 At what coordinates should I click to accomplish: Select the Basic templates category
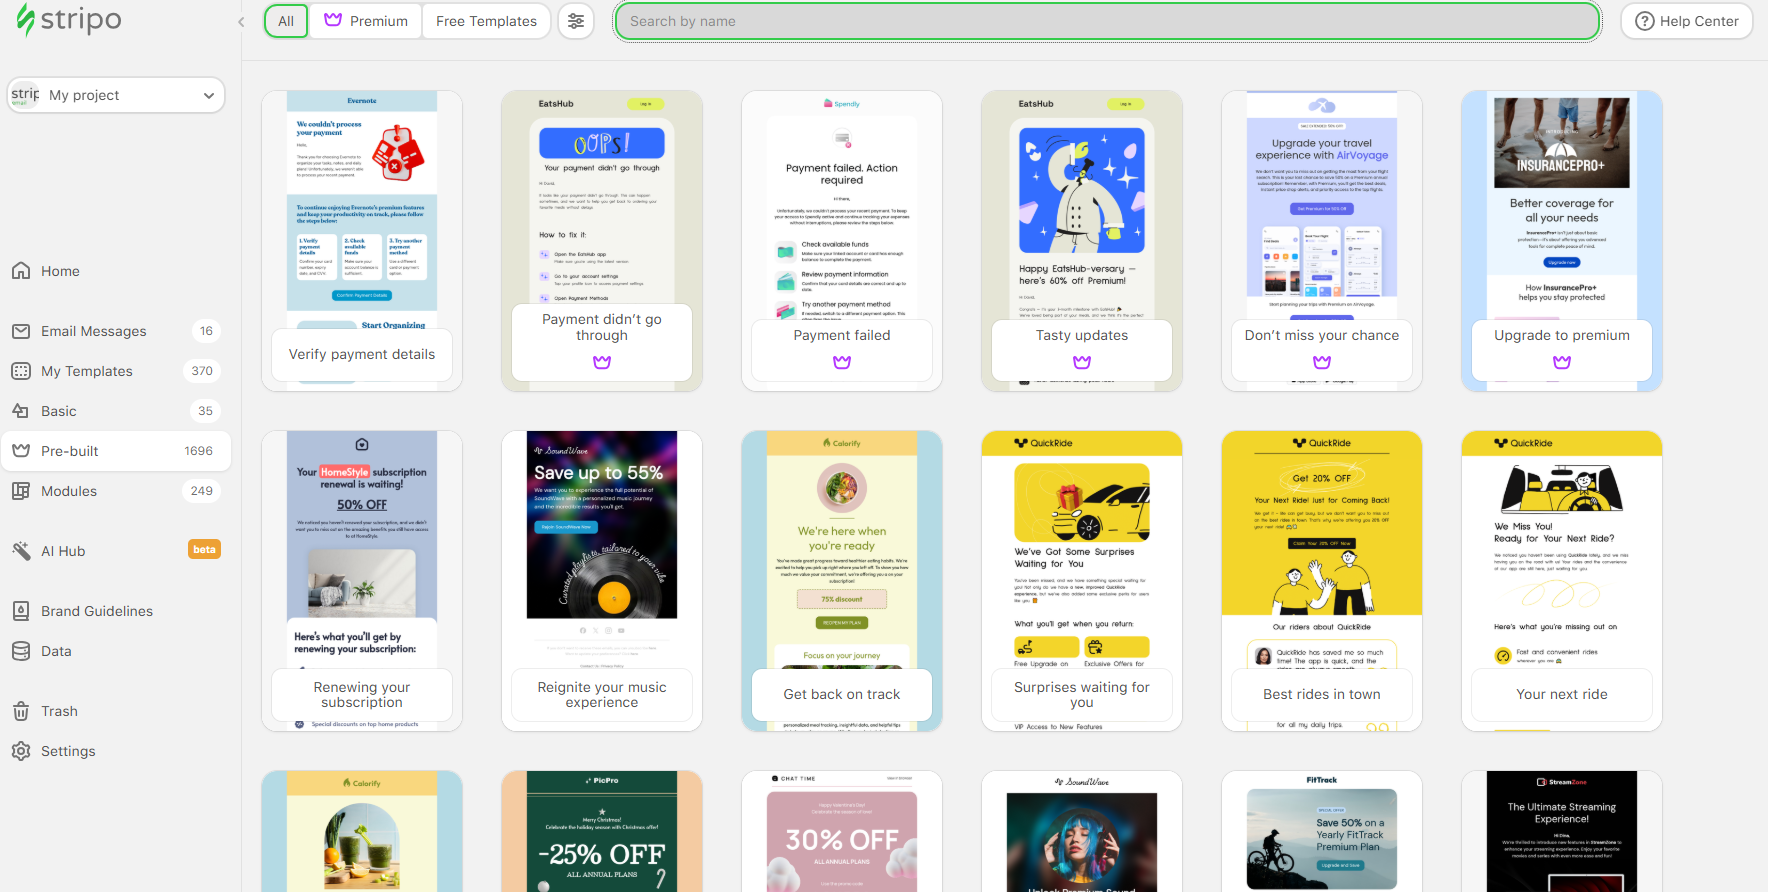coord(59,411)
